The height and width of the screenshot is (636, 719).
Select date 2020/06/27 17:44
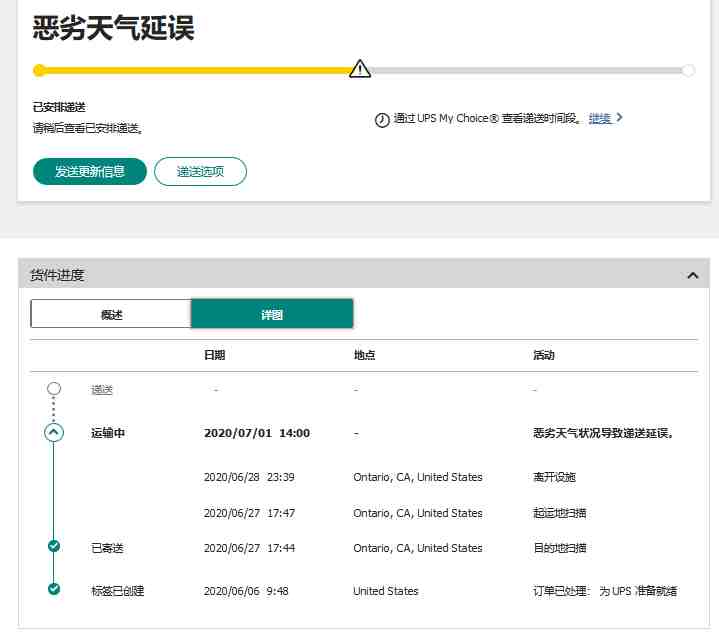tap(249, 548)
